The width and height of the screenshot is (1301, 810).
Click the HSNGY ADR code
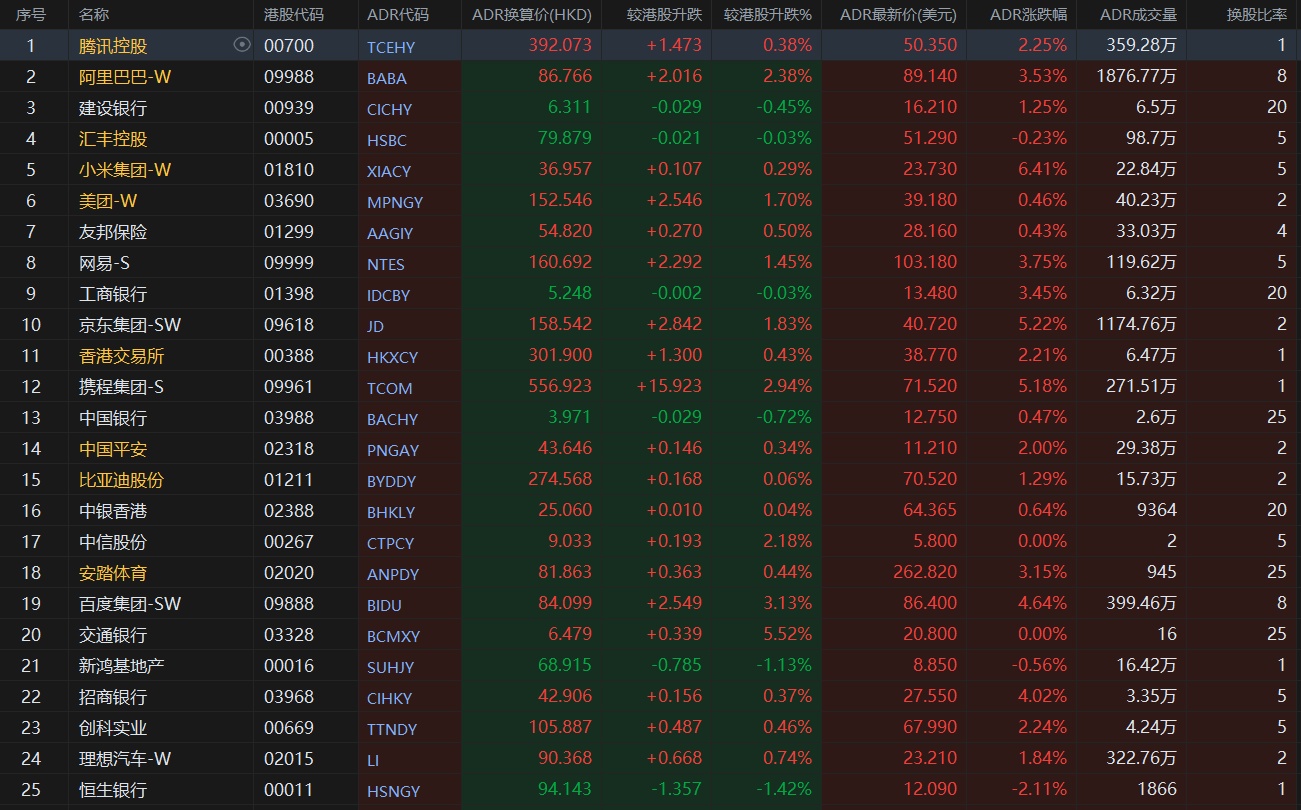tap(393, 791)
